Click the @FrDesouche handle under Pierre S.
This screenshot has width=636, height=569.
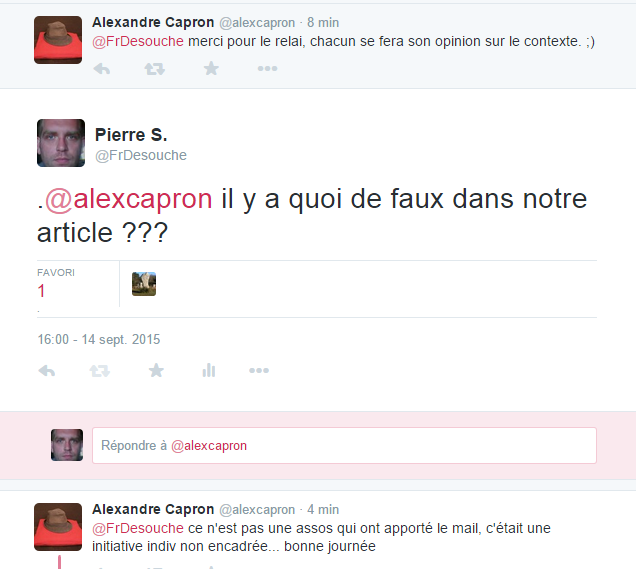[x=141, y=155]
